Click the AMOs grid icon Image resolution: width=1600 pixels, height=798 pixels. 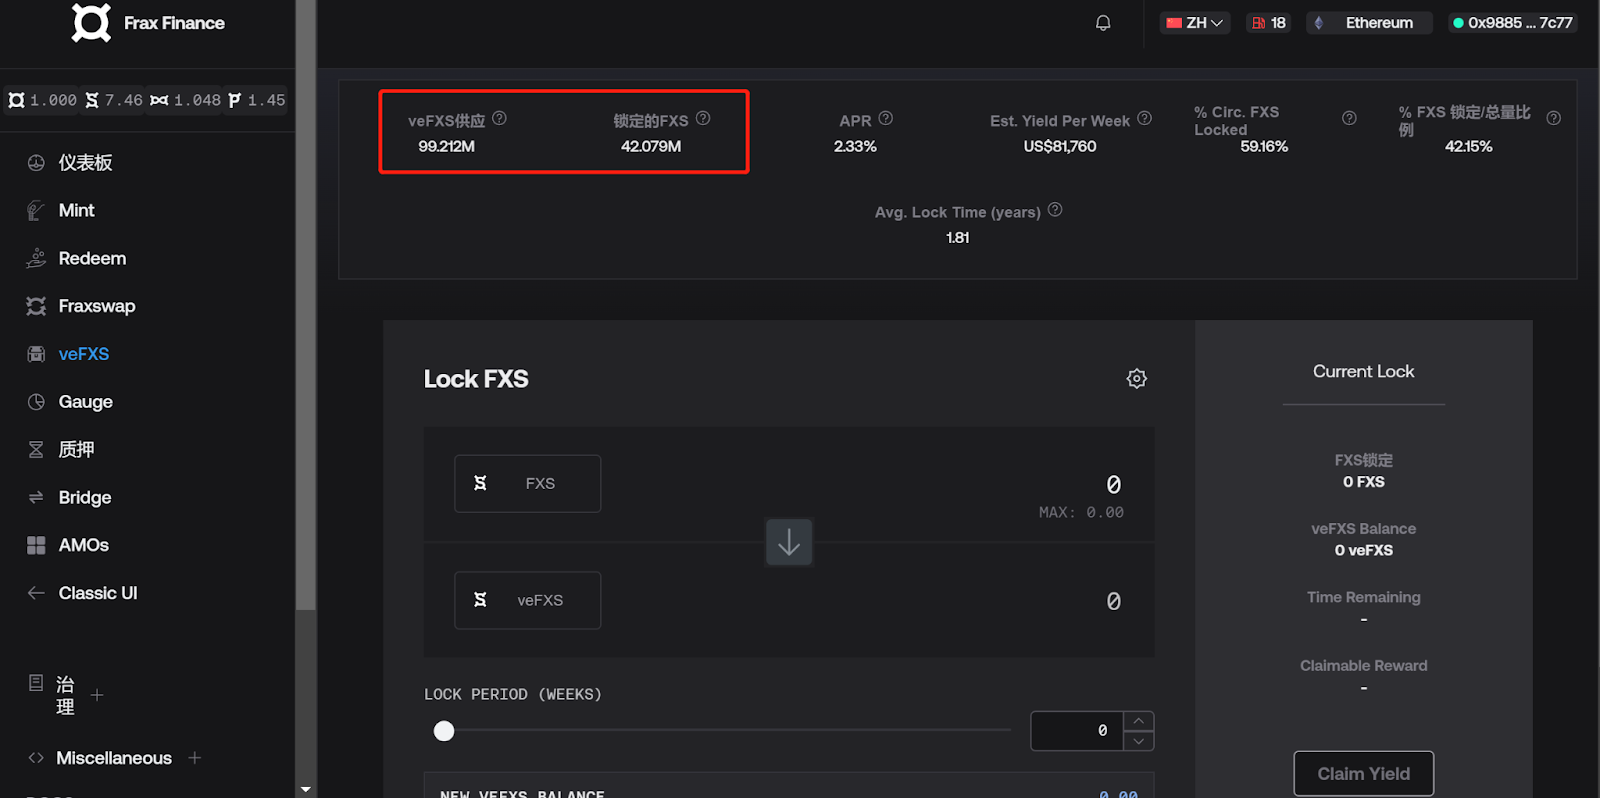(x=36, y=545)
